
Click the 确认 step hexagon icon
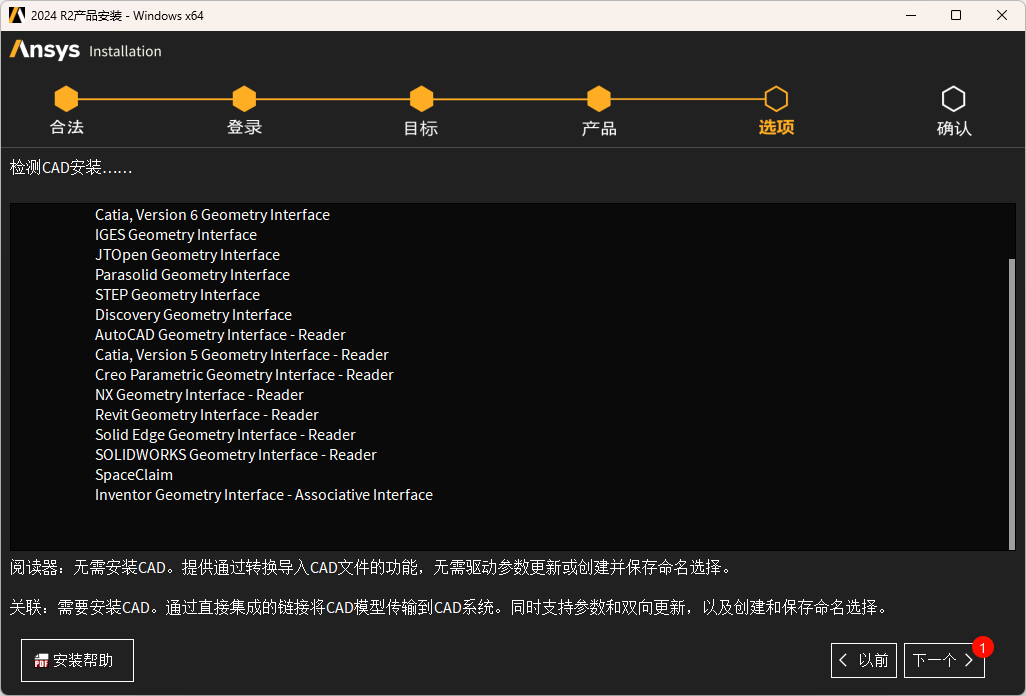tap(954, 99)
